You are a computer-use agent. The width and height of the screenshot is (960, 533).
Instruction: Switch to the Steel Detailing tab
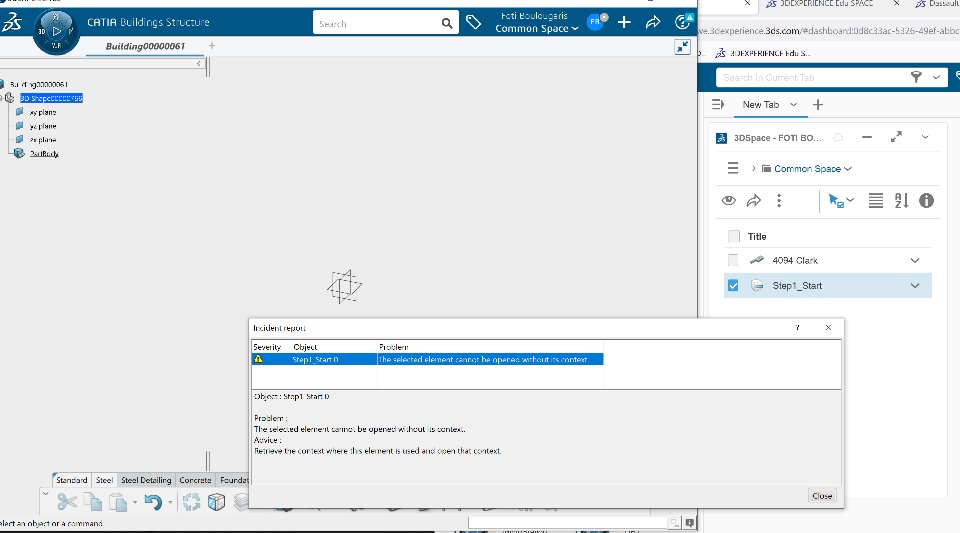(146, 480)
